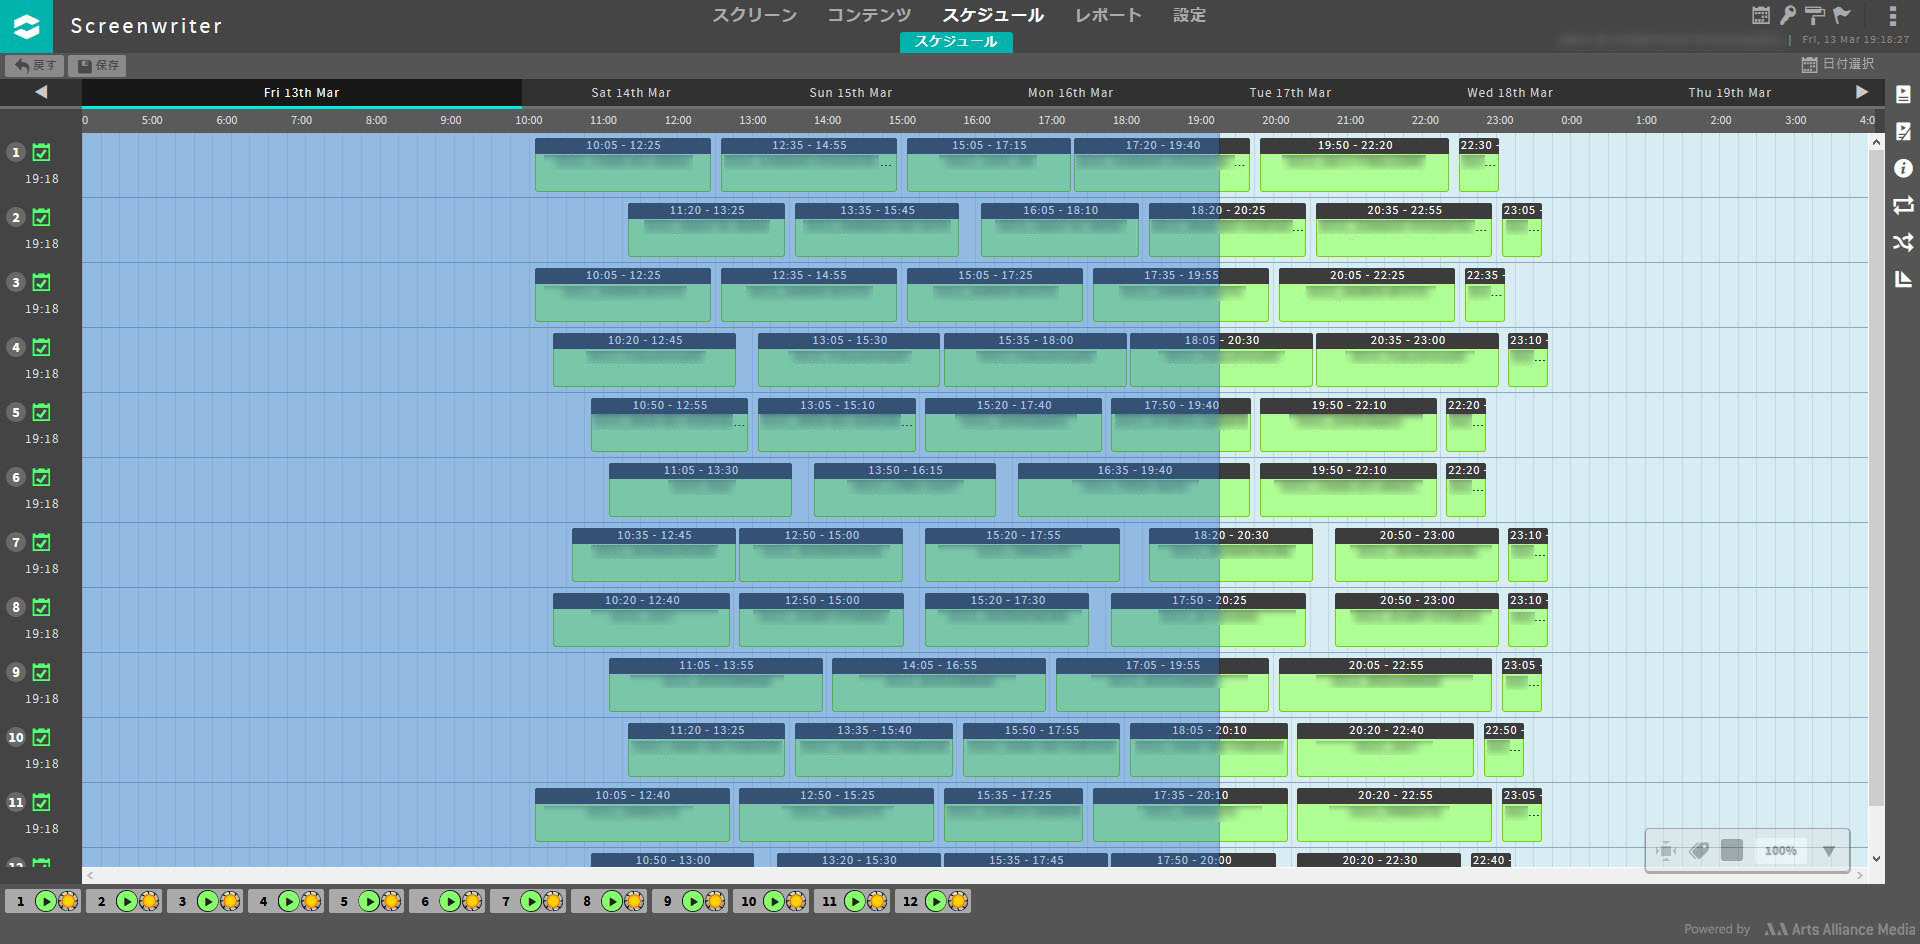The width and height of the screenshot is (1920, 944).
Task: Click the gray square icon in zoom panel
Action: pyautogui.click(x=1732, y=851)
